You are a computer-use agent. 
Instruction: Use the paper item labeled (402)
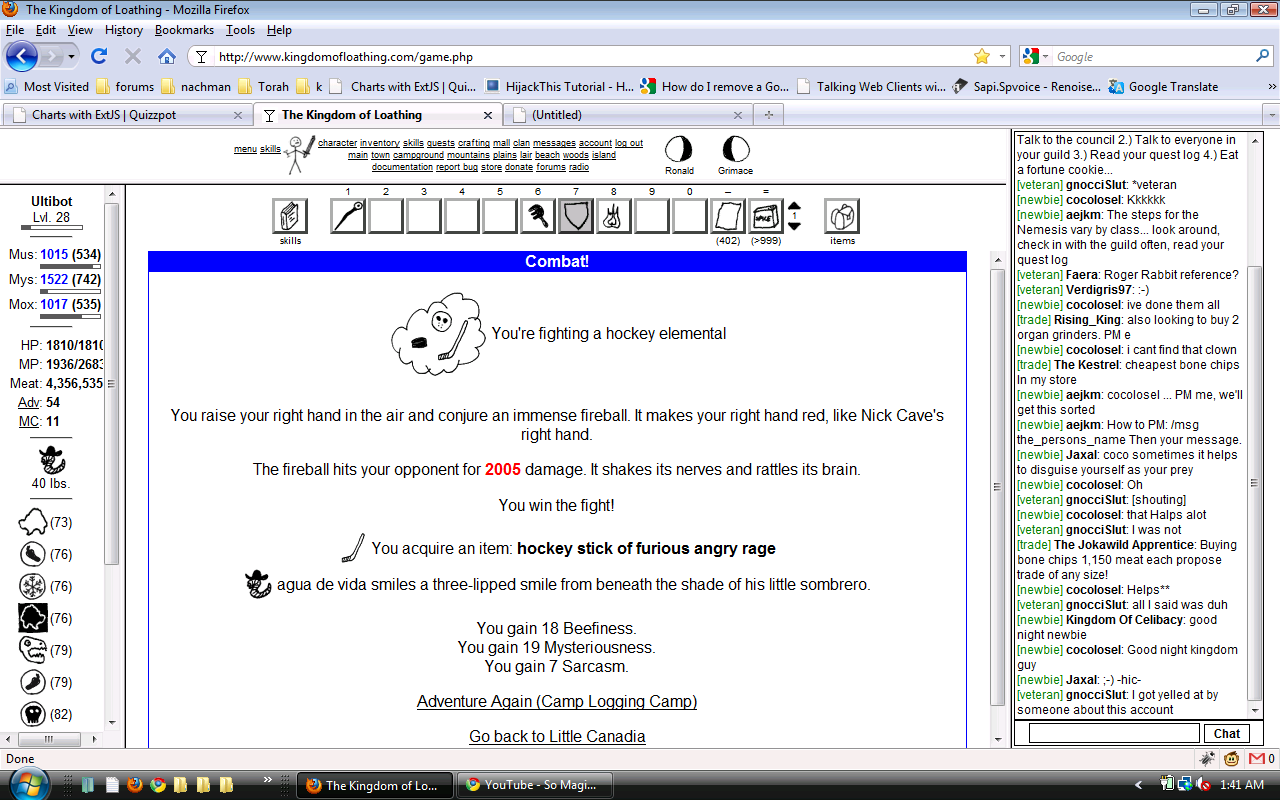[x=728, y=216]
